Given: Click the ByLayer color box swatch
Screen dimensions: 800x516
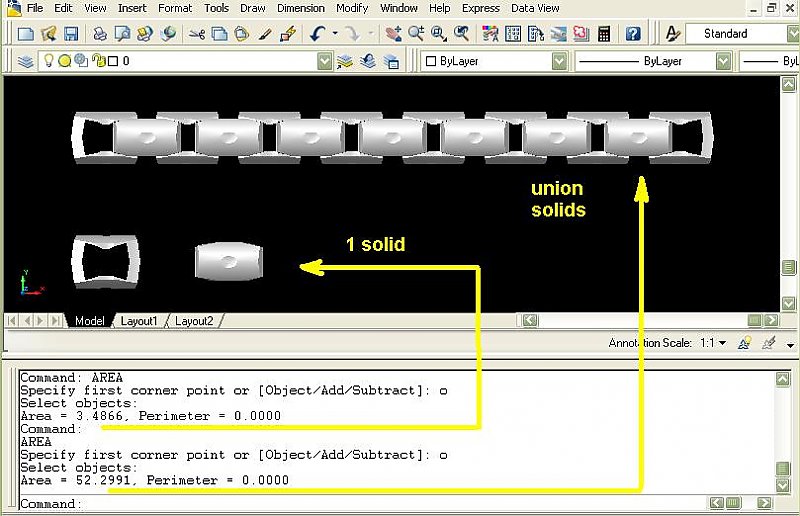Looking at the screenshot, I should click(431, 61).
